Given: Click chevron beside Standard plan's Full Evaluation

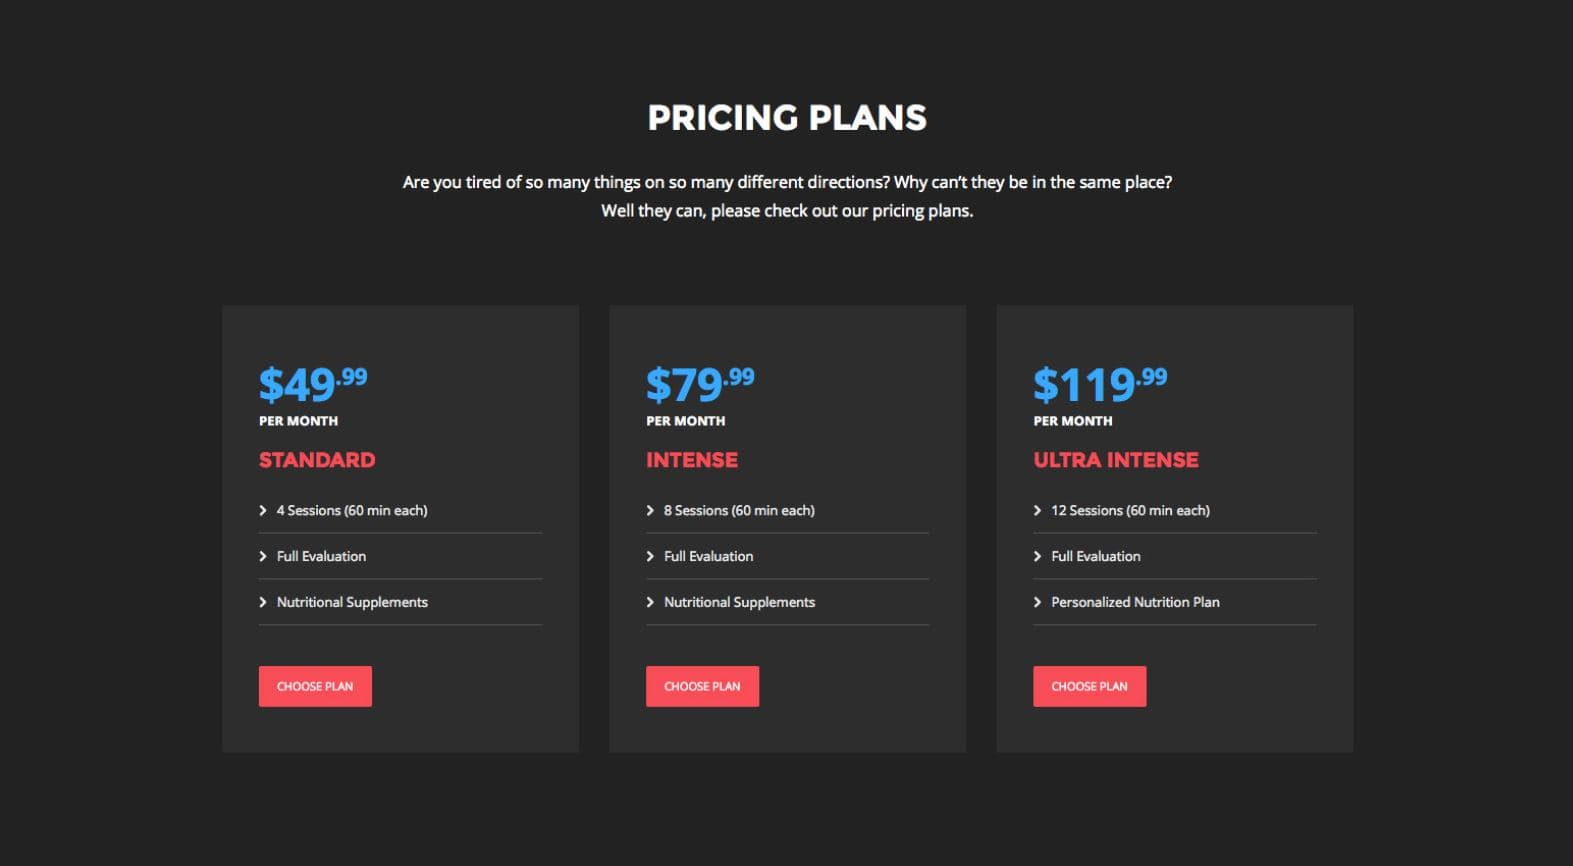Looking at the screenshot, I should (x=263, y=556).
